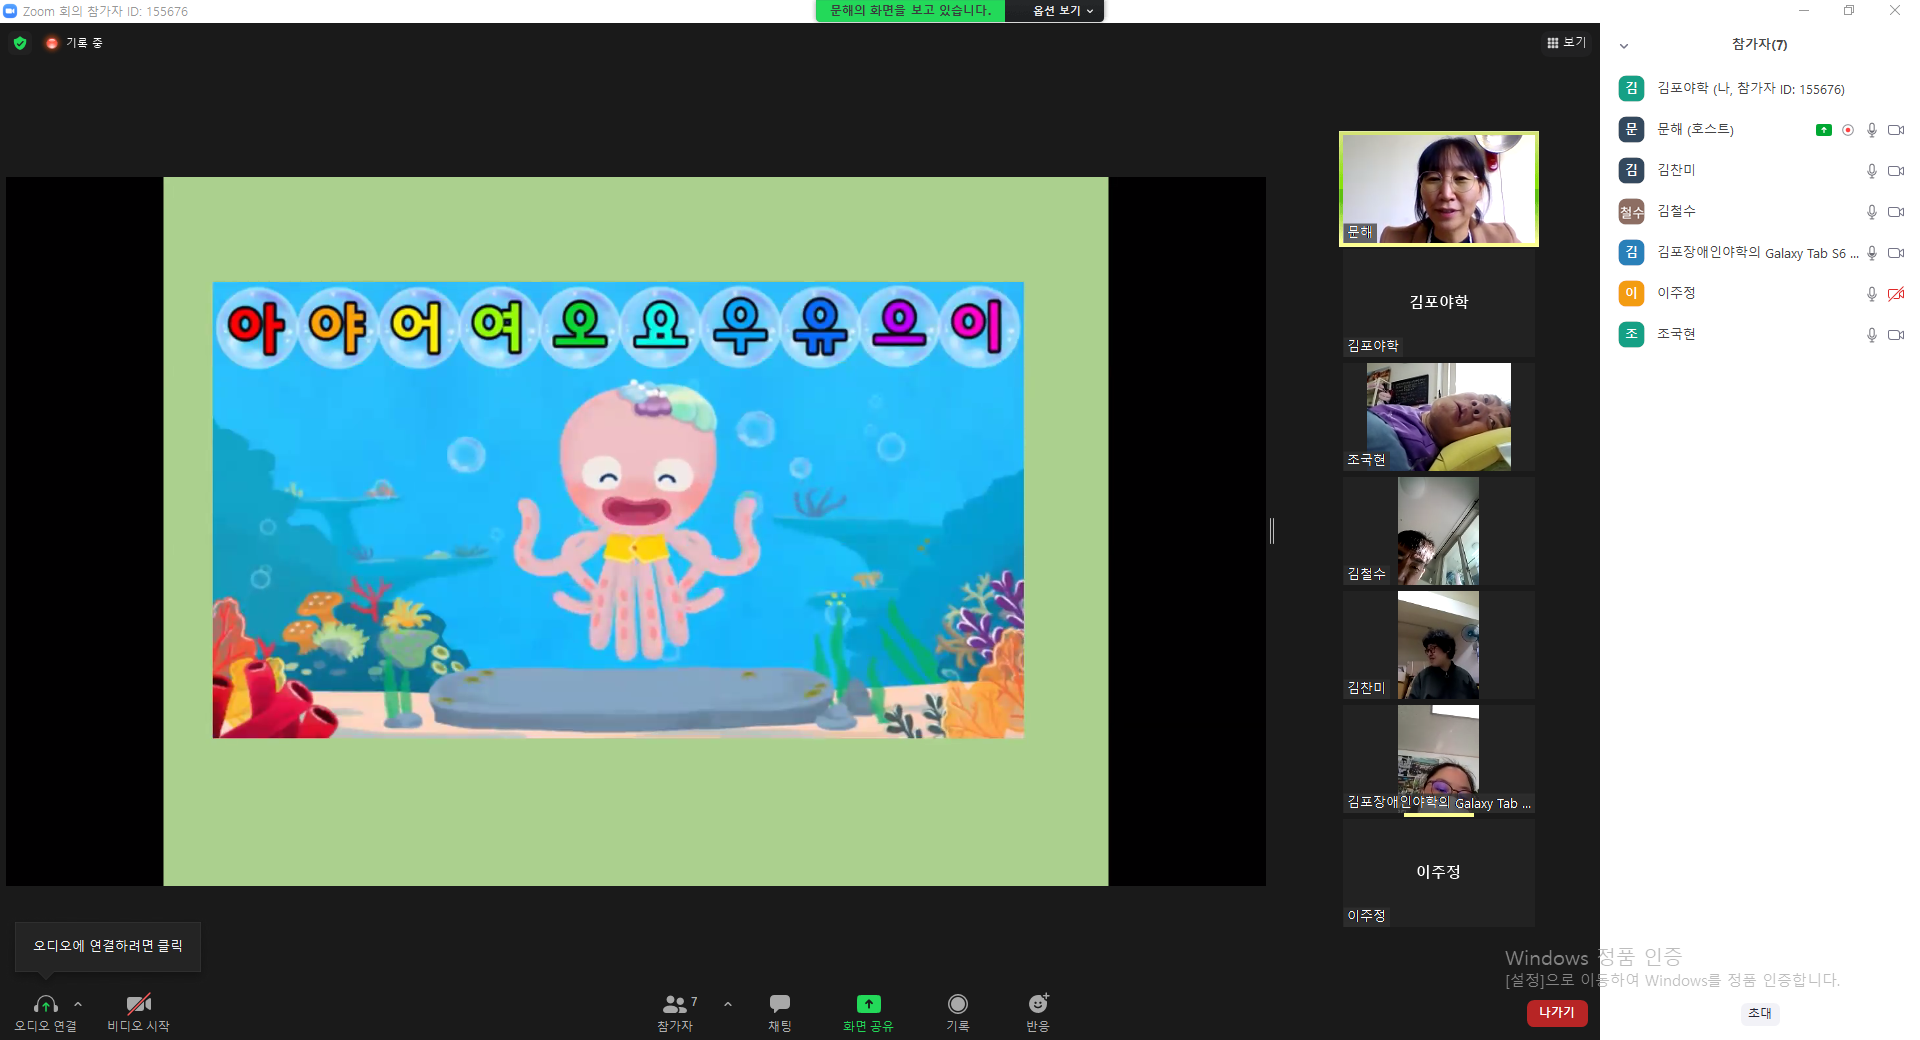This screenshot has width=1920, height=1040.
Task: Click the green encryption shield icon
Action: [20, 43]
